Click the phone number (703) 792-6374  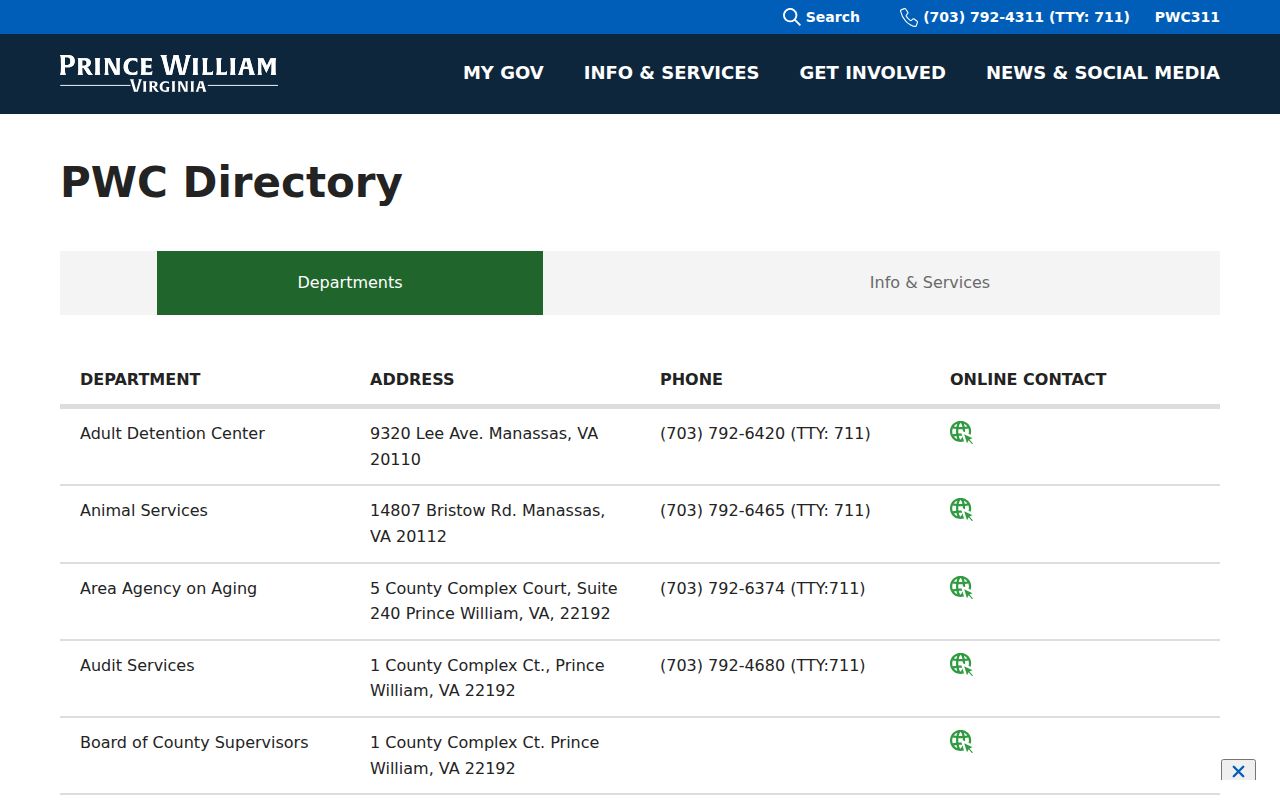[x=762, y=588]
